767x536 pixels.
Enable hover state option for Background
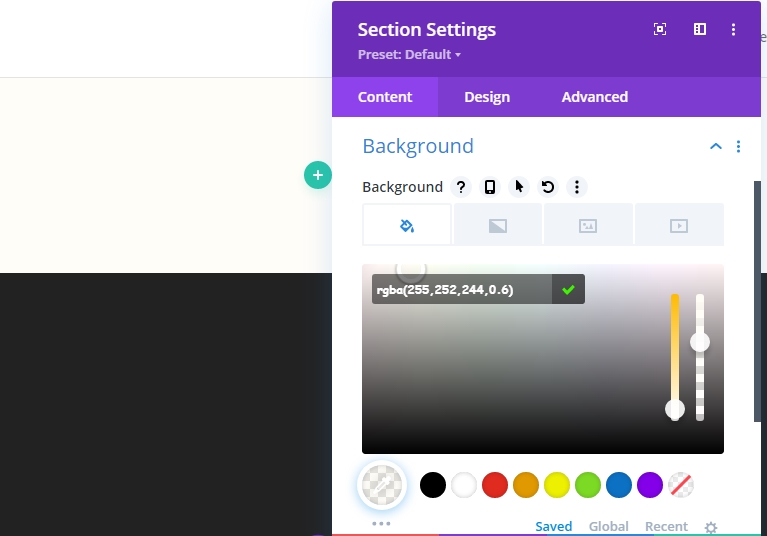click(x=519, y=187)
